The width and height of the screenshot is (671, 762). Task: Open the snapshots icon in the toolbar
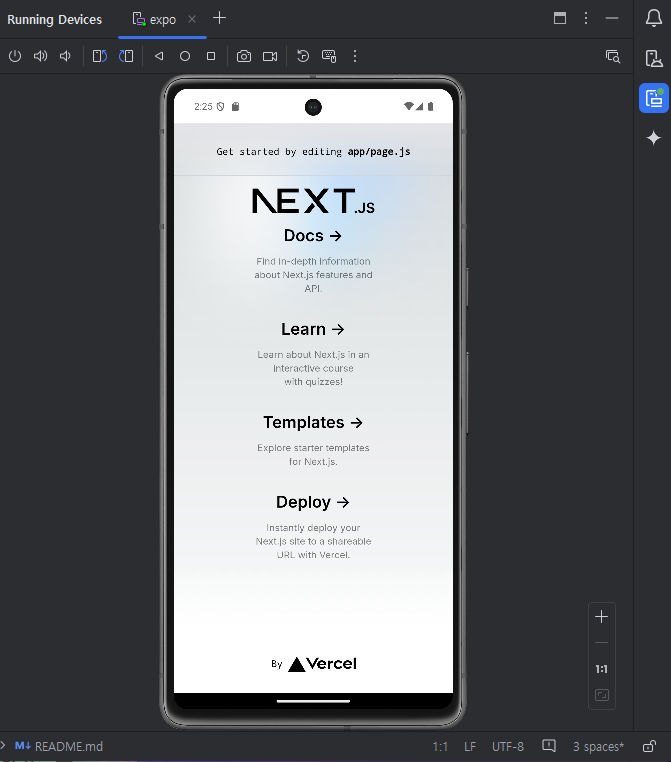(x=303, y=56)
